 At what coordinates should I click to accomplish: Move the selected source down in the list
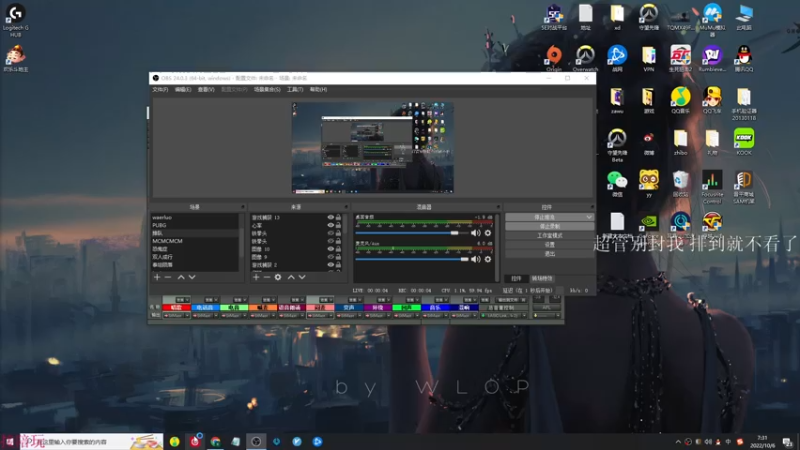[x=302, y=277]
